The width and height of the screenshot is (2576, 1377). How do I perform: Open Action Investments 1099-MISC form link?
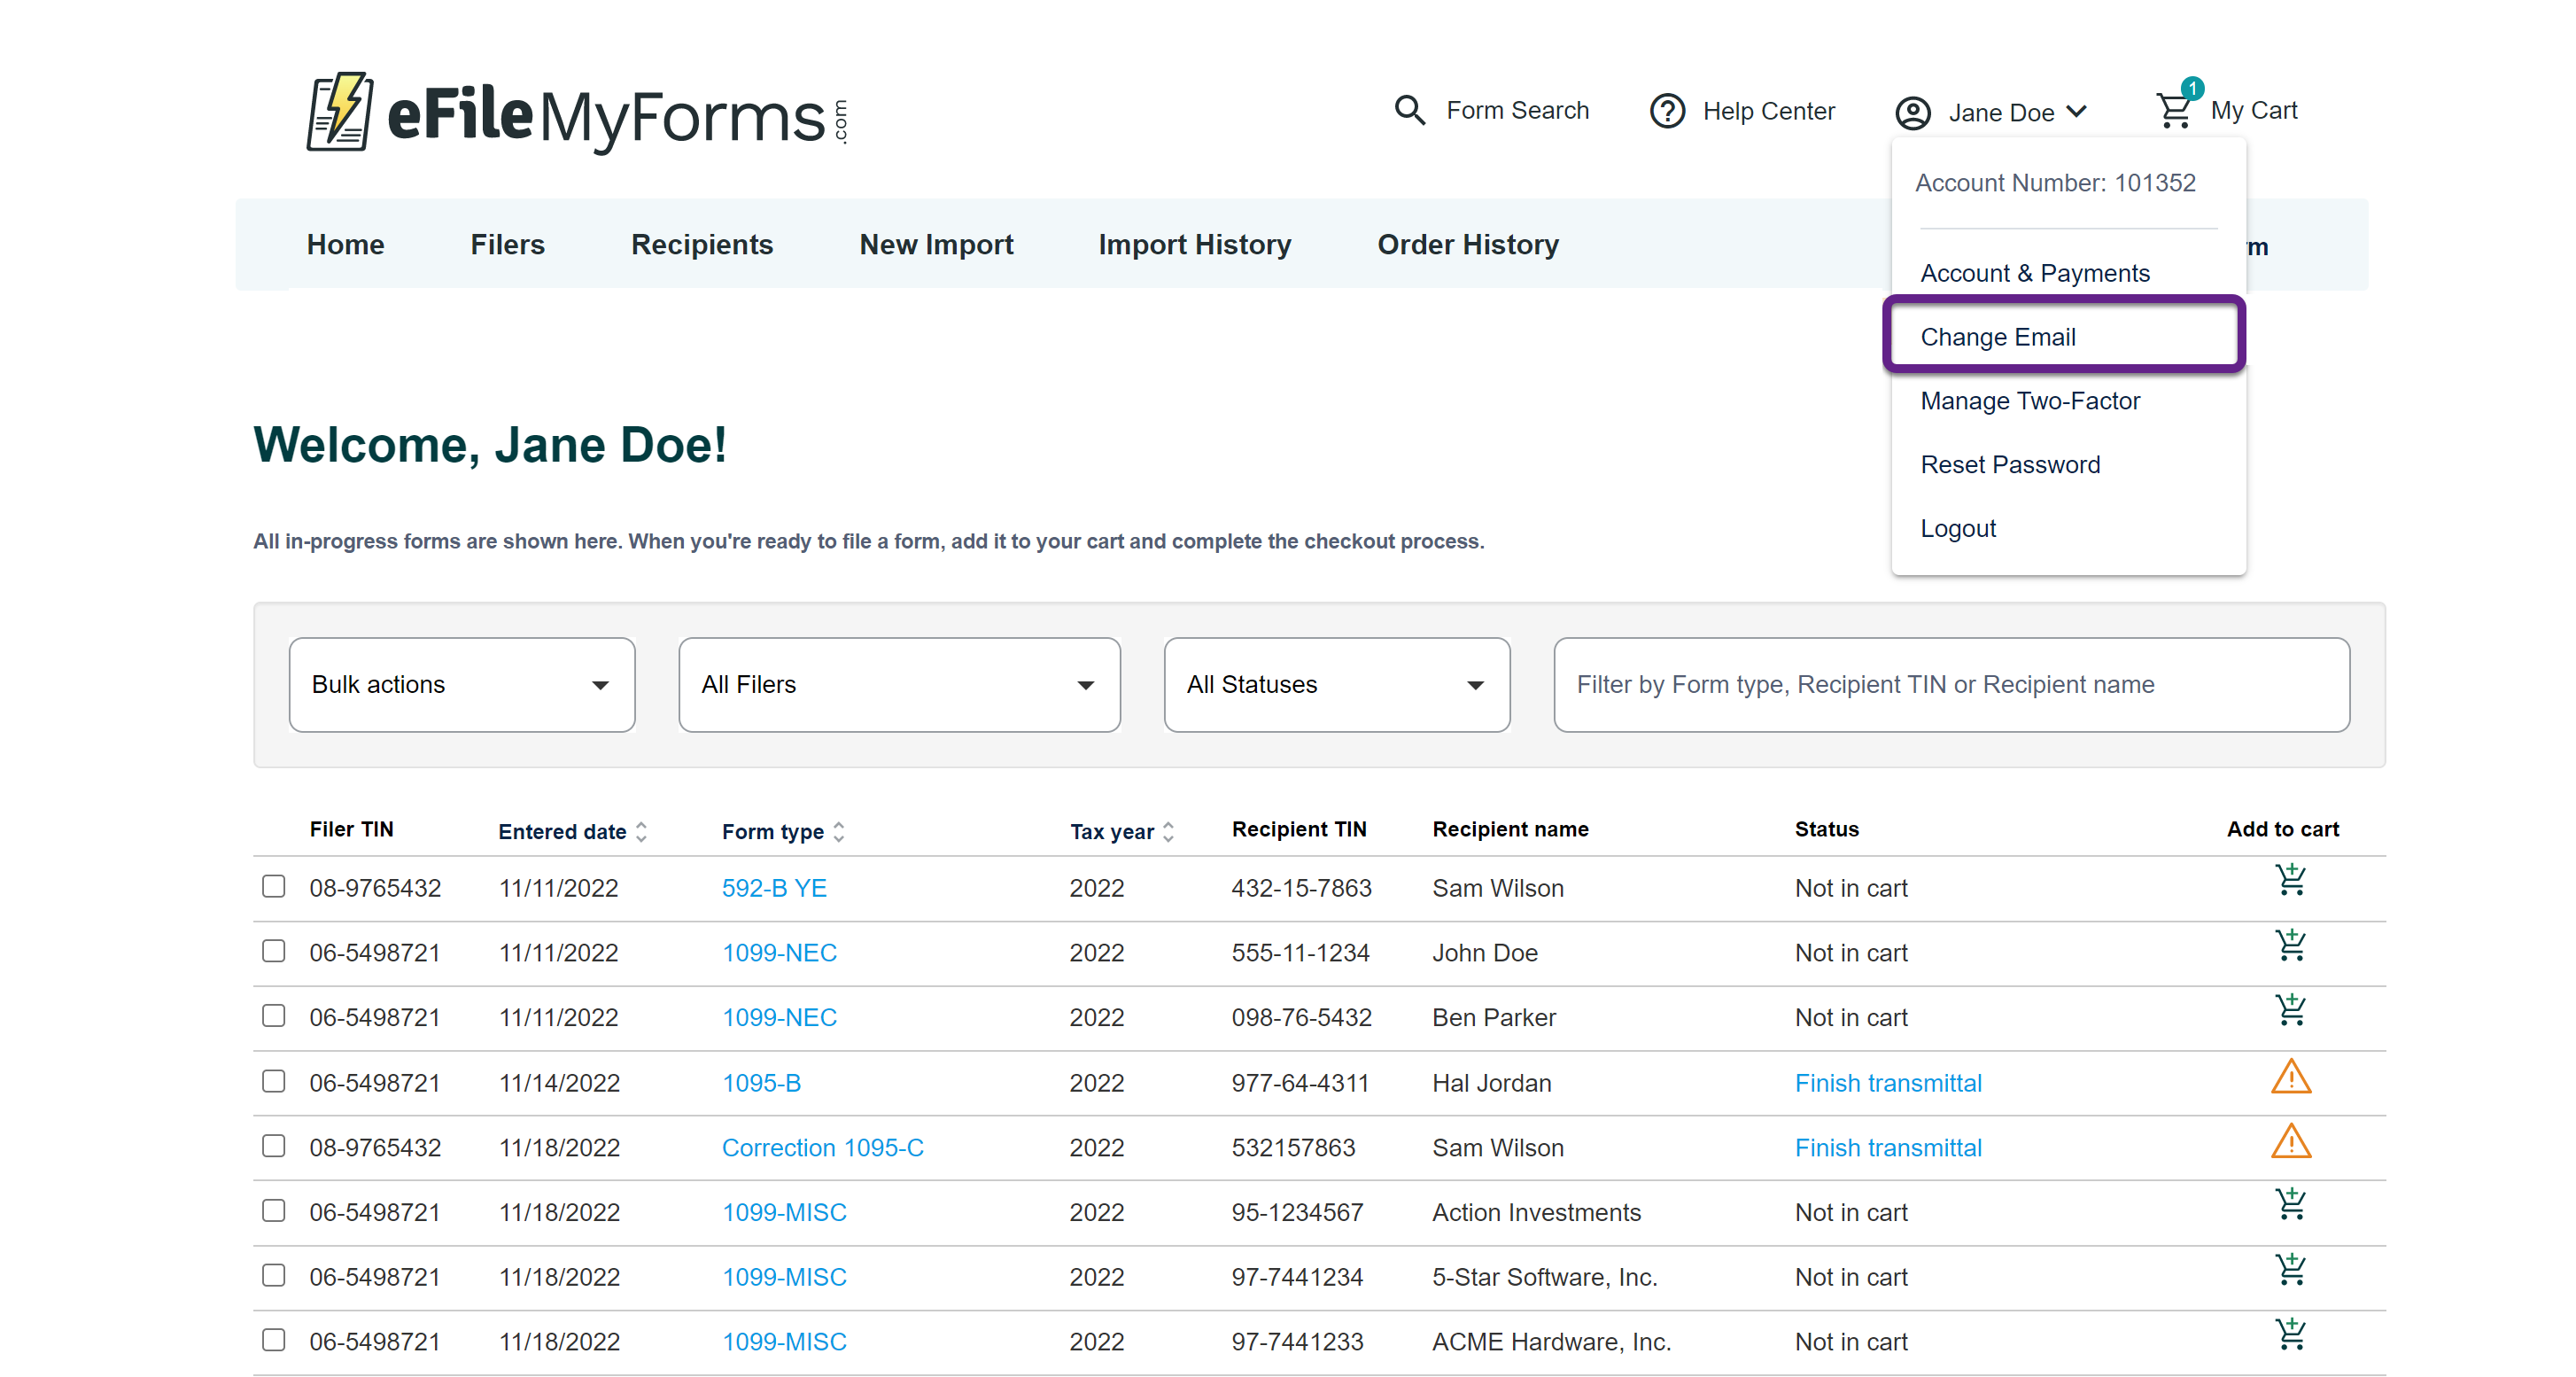pyautogui.click(x=784, y=1212)
